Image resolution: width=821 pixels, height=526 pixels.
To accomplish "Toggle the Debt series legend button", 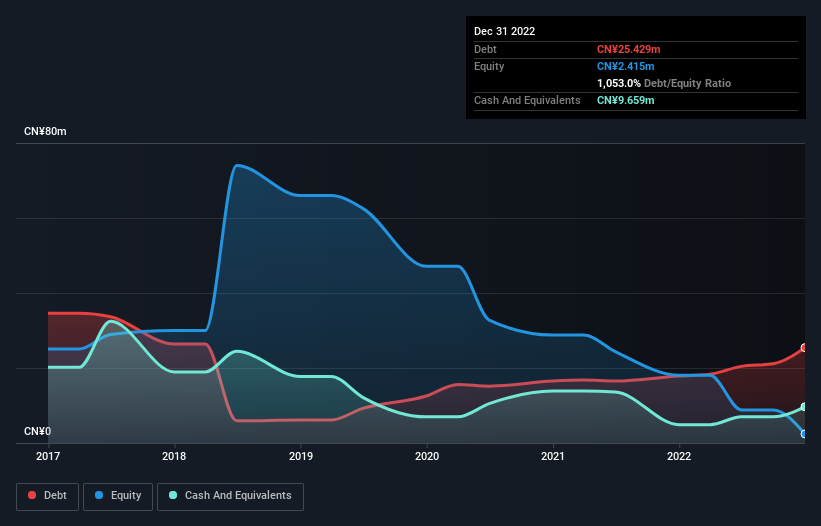I will (x=48, y=496).
